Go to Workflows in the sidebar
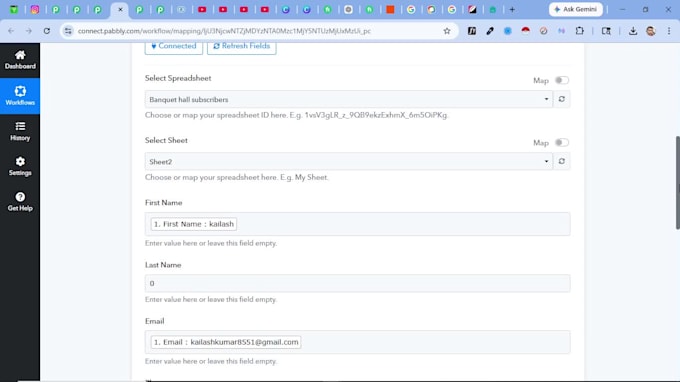This screenshot has height=382, width=680. [x=20, y=96]
